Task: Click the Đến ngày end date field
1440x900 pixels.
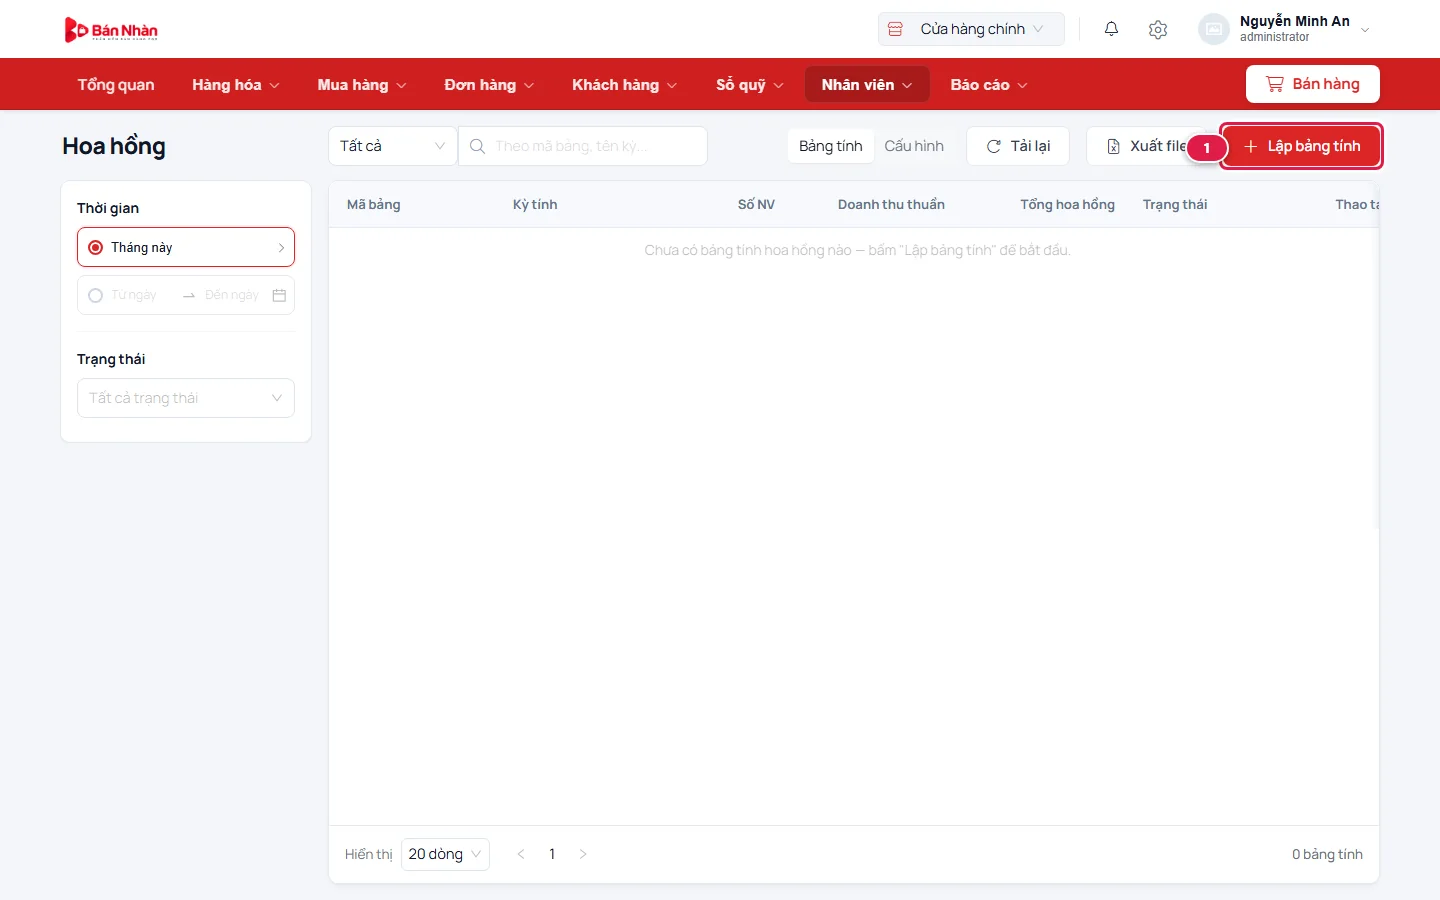Action: (232, 295)
